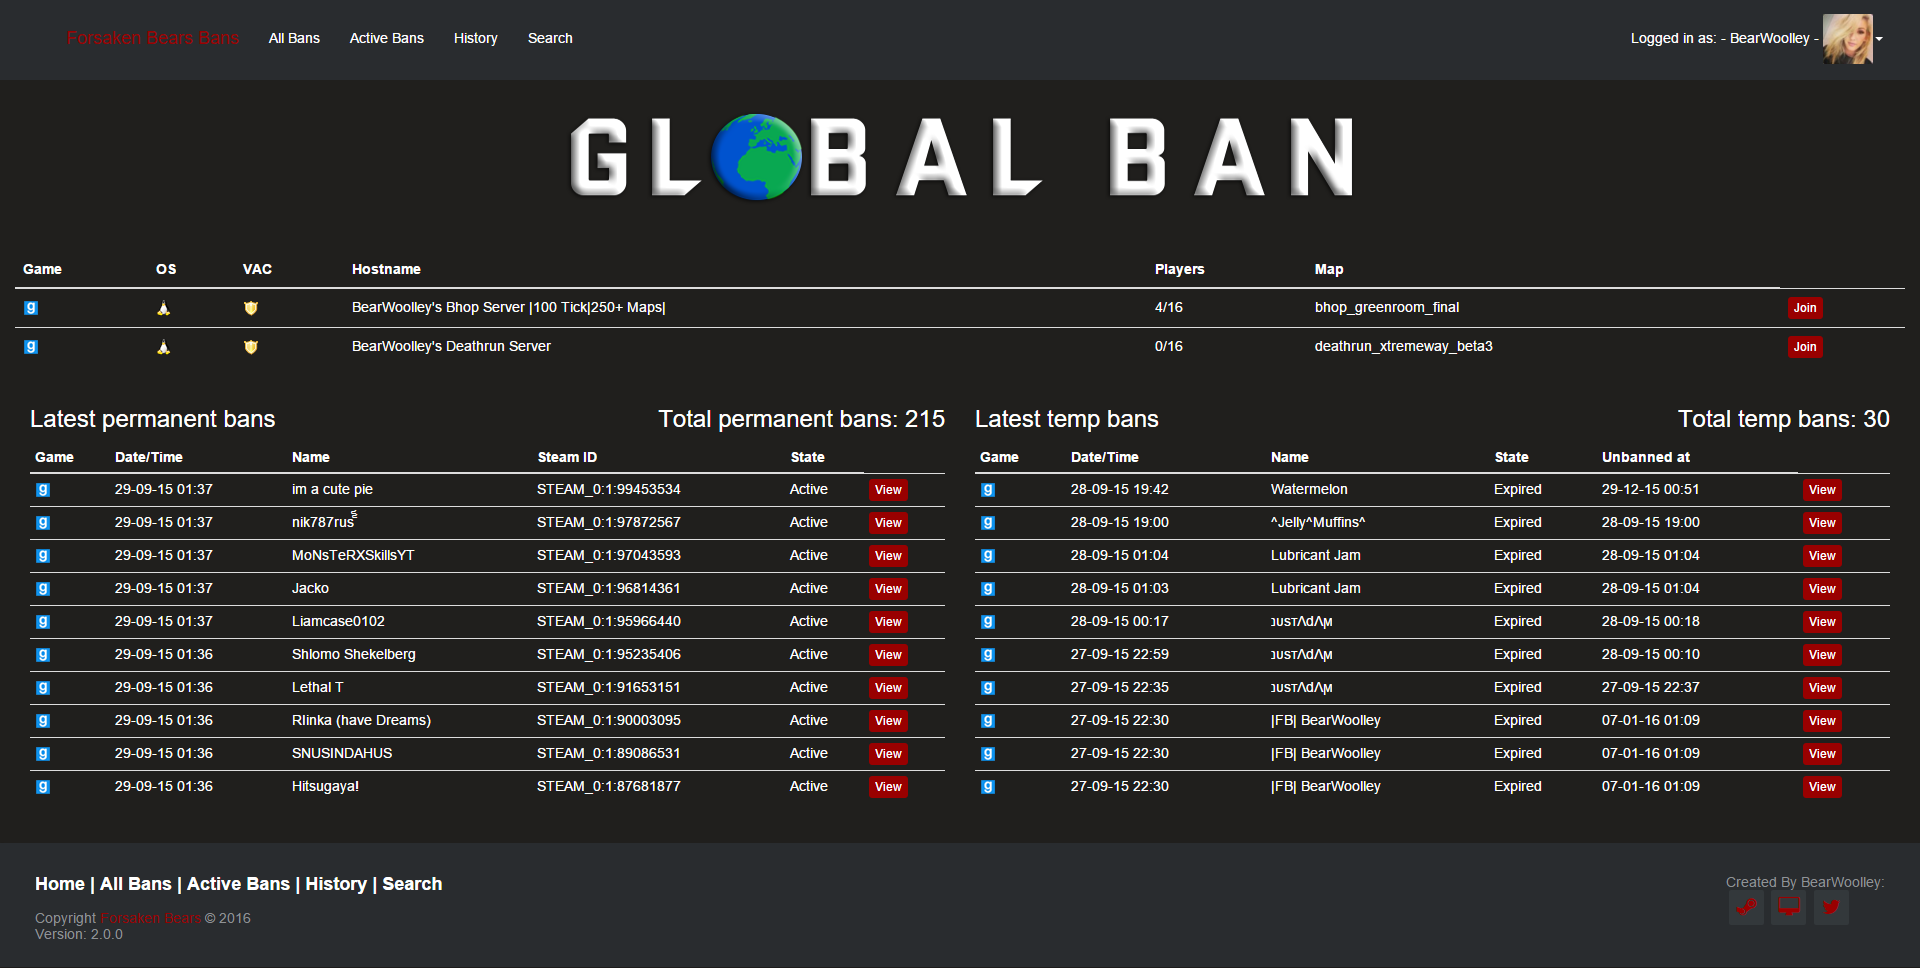Click the Steam icon in the footer
Screen dimensions: 1920x968
1746,909
